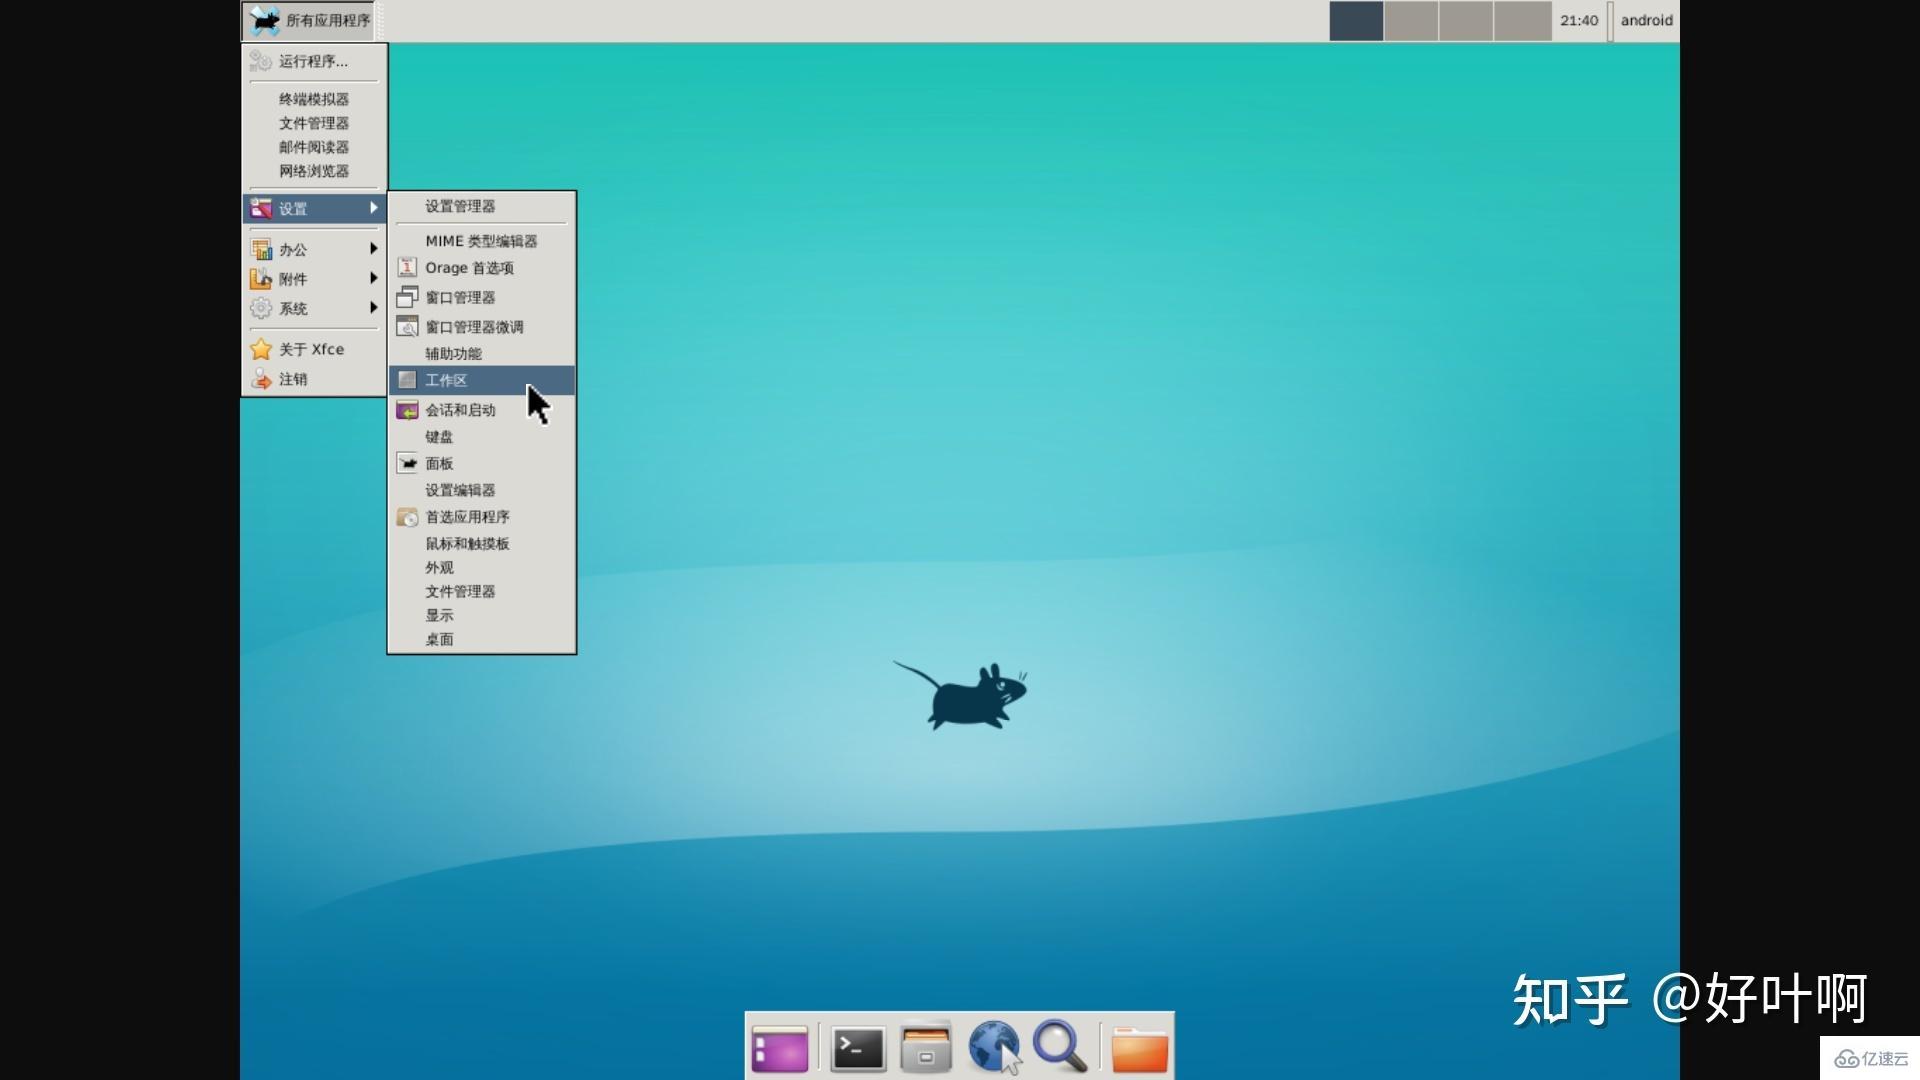This screenshot has width=1920, height=1080.
Task: Expand 办公 office submenu
Action: [x=313, y=249]
